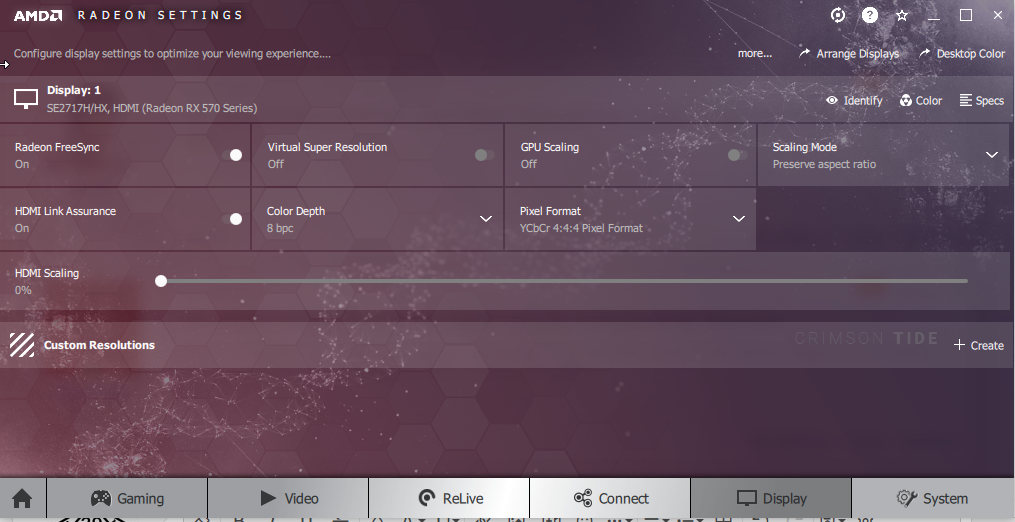Switch to the Video tab
This screenshot has width=1015, height=522.
[x=288, y=499]
